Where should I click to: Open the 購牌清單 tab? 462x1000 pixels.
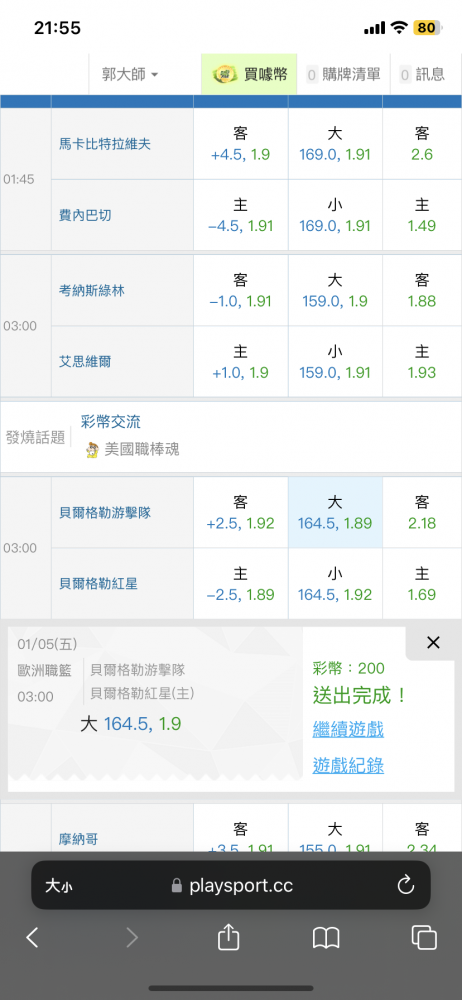tap(343, 75)
